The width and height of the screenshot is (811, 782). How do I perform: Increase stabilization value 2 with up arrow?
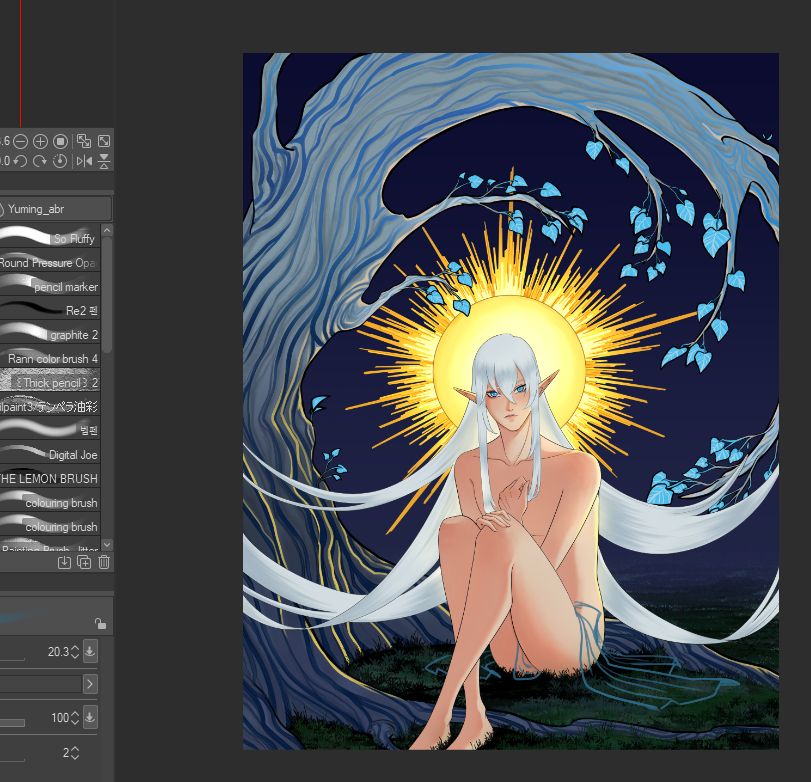pos(76,749)
